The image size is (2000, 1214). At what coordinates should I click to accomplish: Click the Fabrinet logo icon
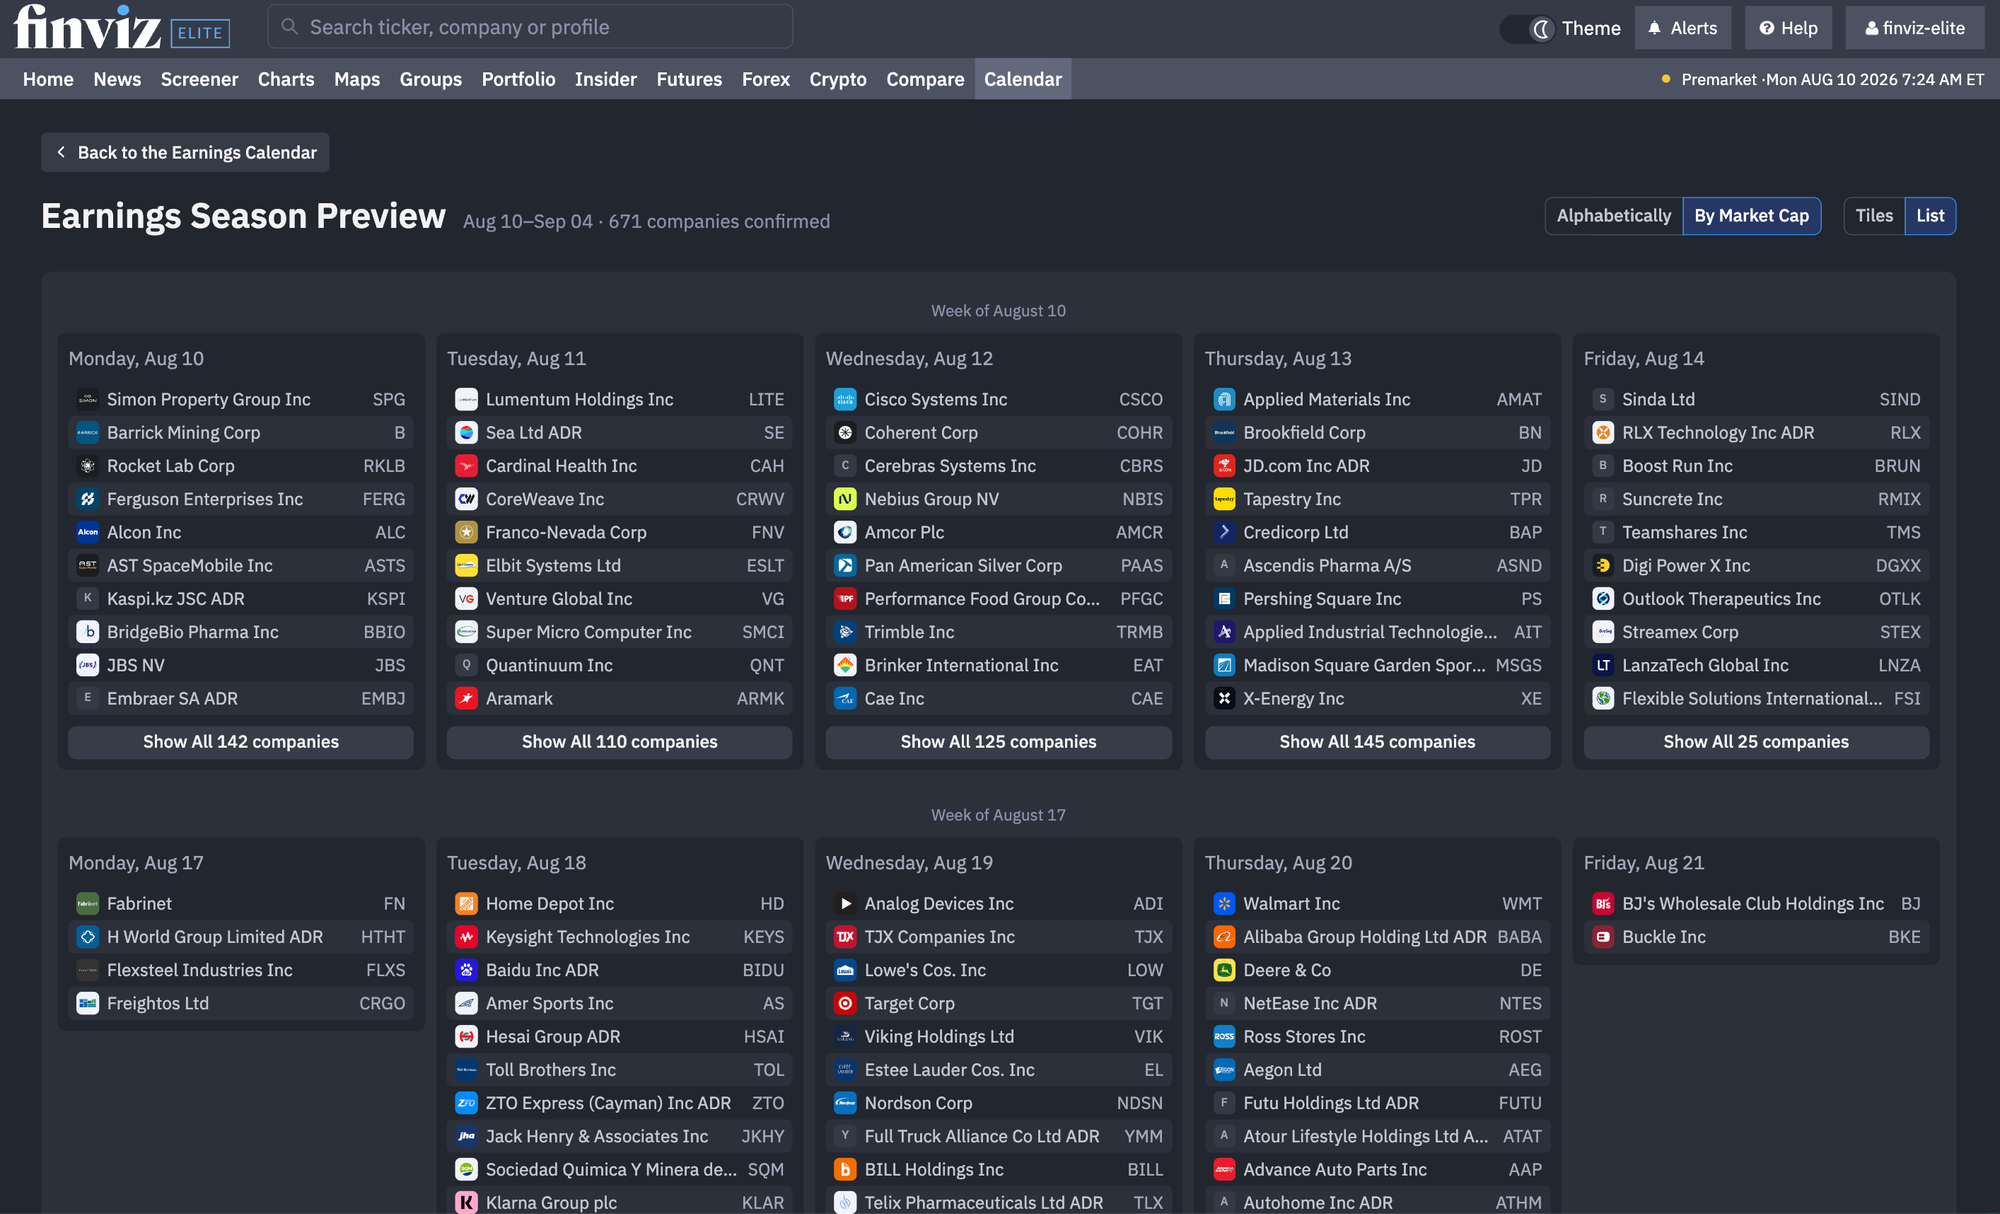(x=88, y=904)
